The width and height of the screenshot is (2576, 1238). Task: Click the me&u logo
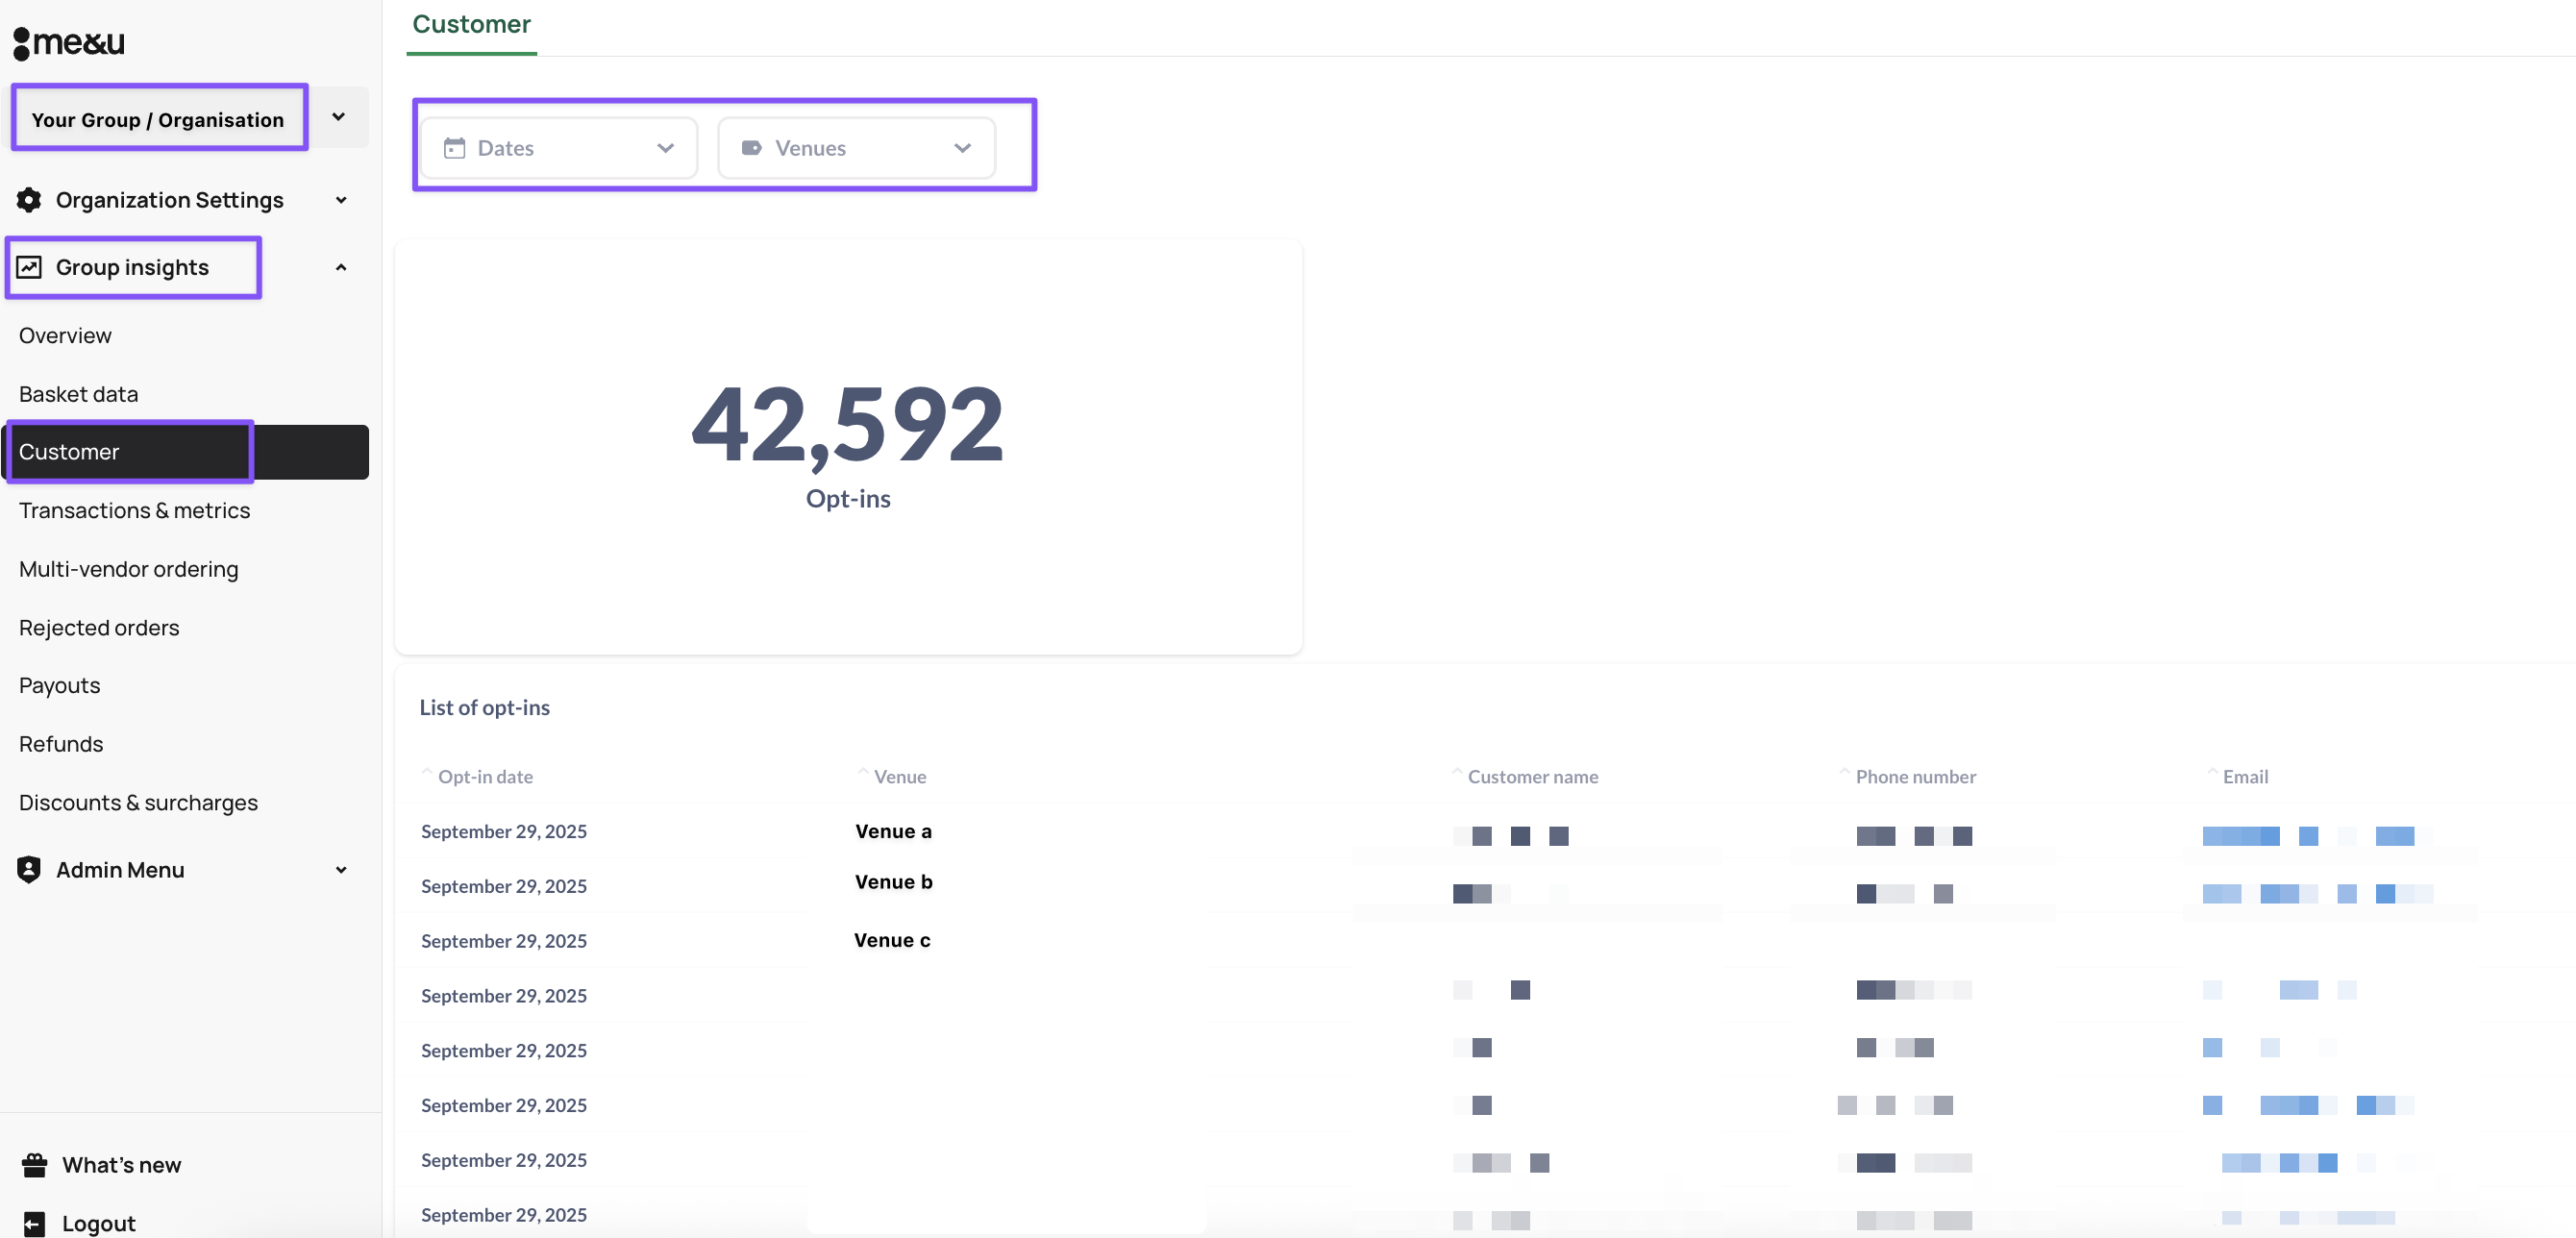click(69, 42)
